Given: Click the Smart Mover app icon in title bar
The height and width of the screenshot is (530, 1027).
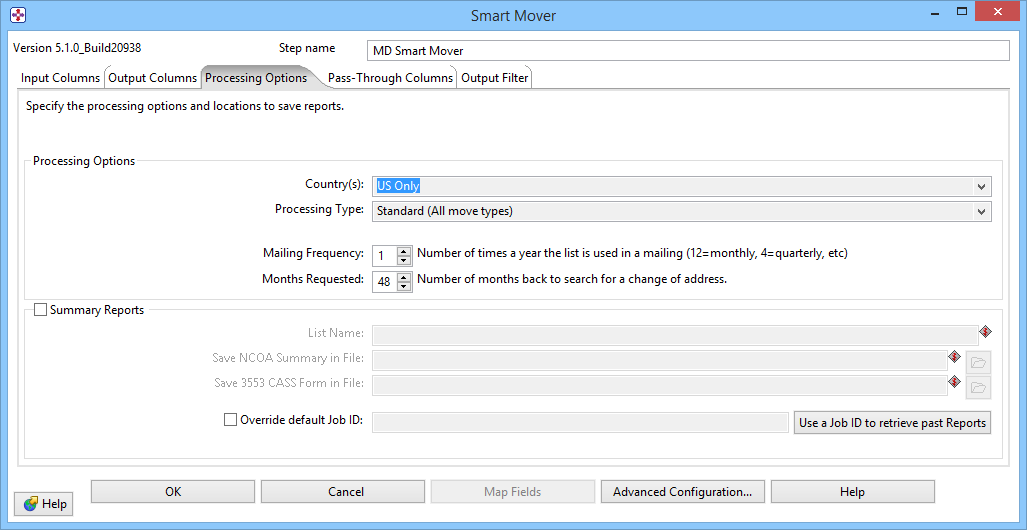Looking at the screenshot, I should click(x=17, y=15).
